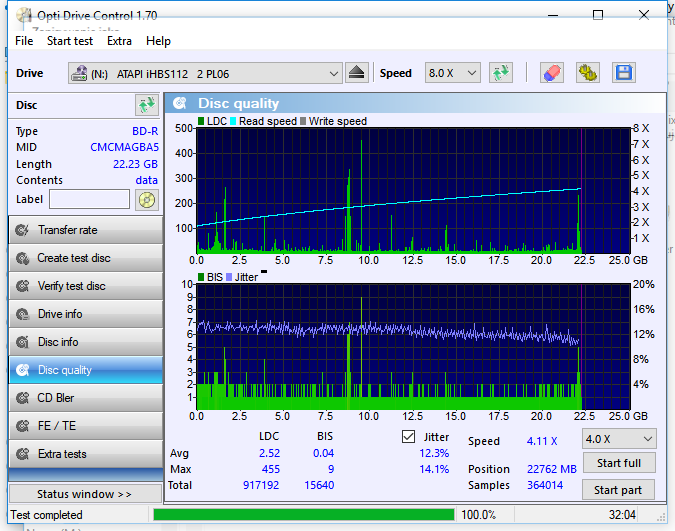Click the green test progress bar

tap(303, 515)
